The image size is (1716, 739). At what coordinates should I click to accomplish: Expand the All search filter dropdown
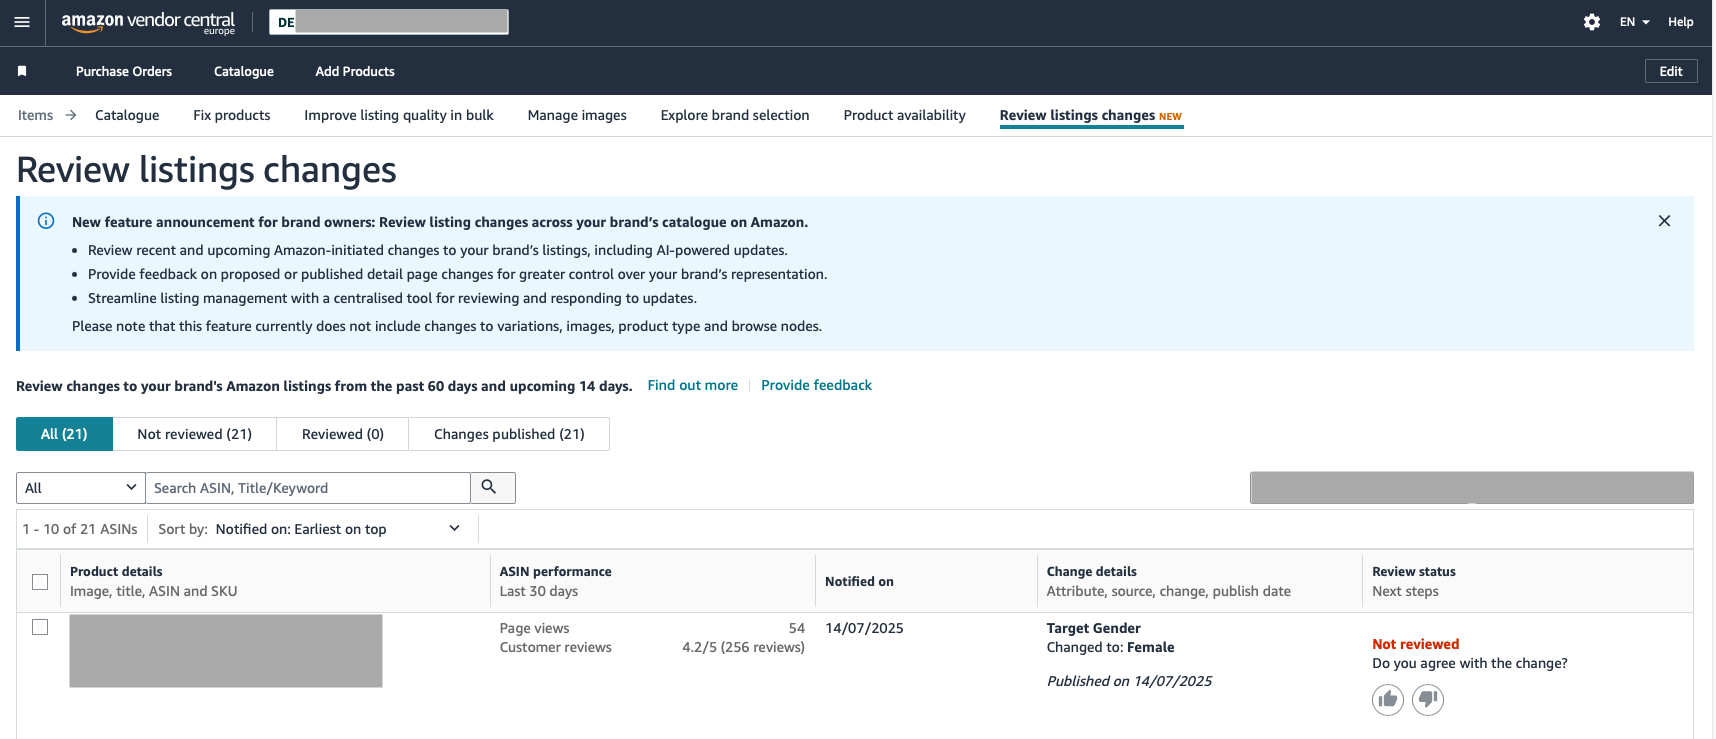point(80,488)
